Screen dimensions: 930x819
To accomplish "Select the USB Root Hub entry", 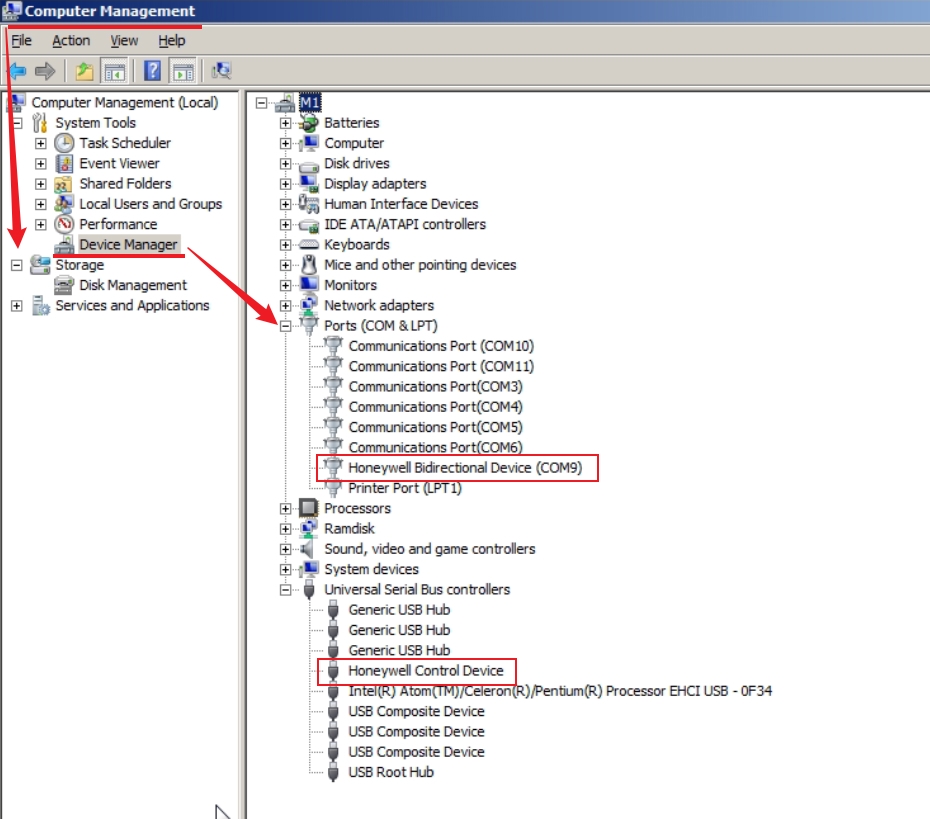I will [391, 772].
